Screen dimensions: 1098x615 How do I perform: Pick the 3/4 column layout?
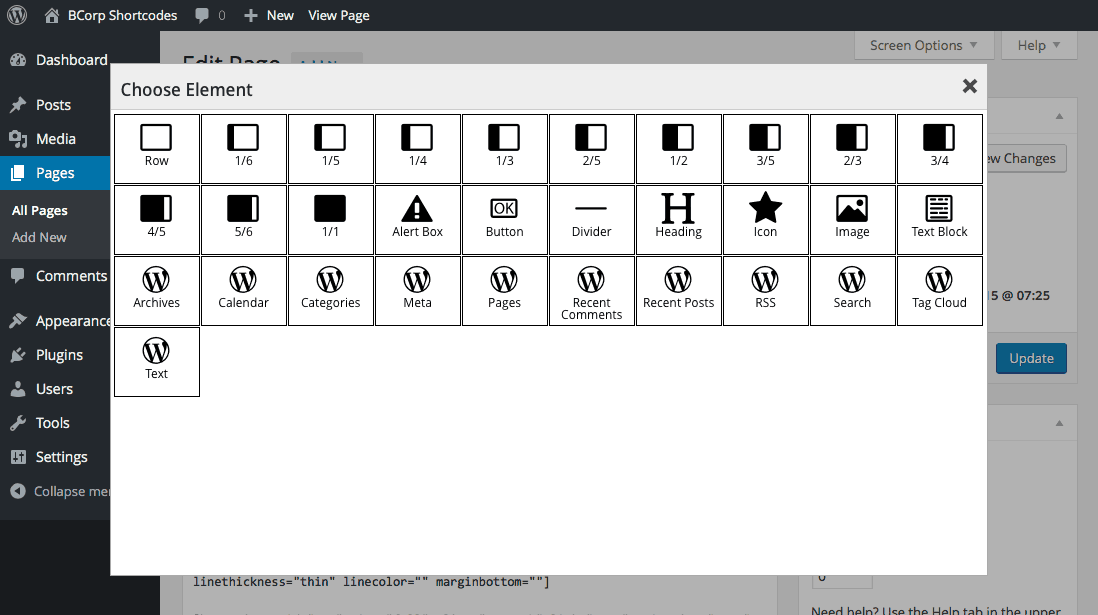(x=939, y=148)
